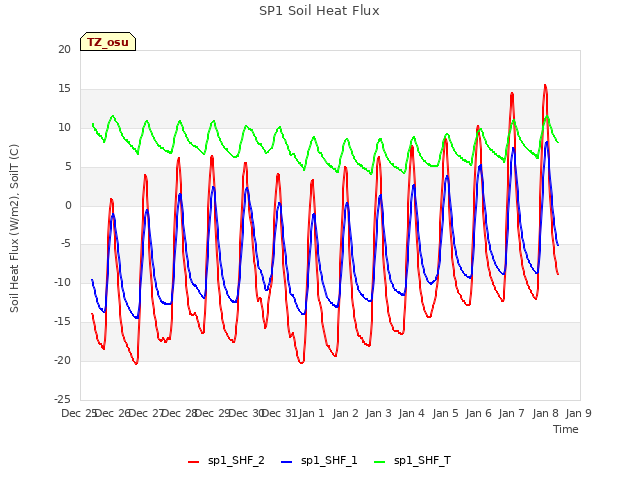Click the red line's highest peak on Jan 8
This screenshot has width=640, height=480.
tap(545, 85)
